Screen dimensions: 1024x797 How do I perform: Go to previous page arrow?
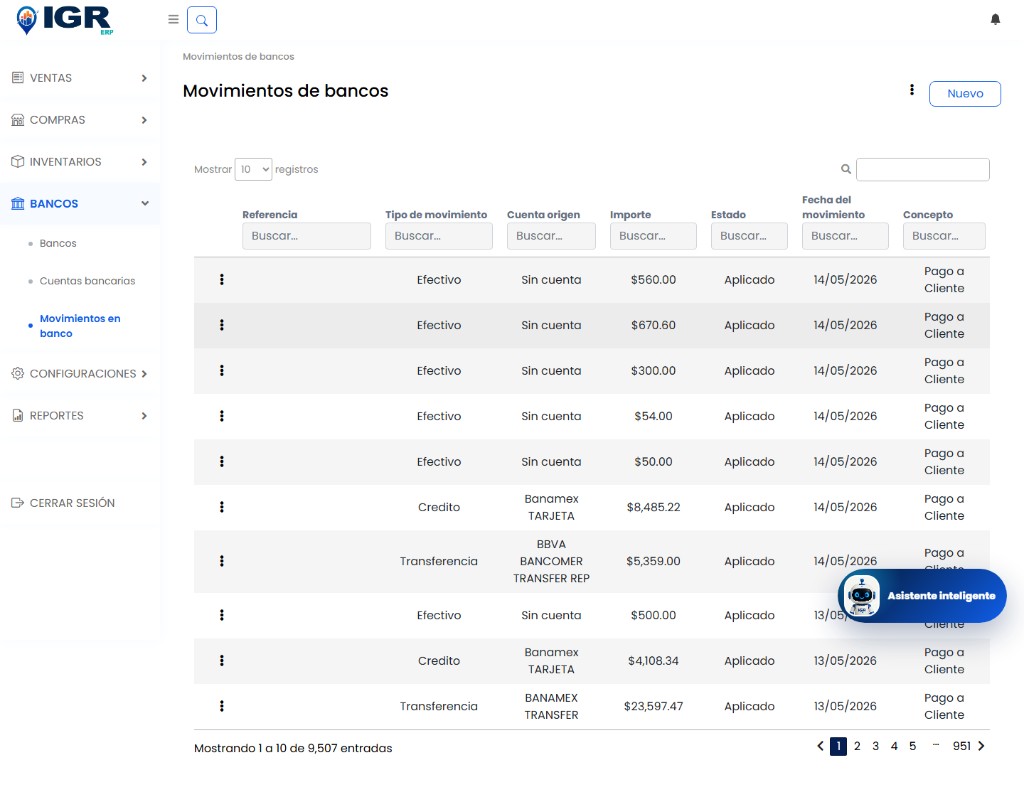[820, 746]
